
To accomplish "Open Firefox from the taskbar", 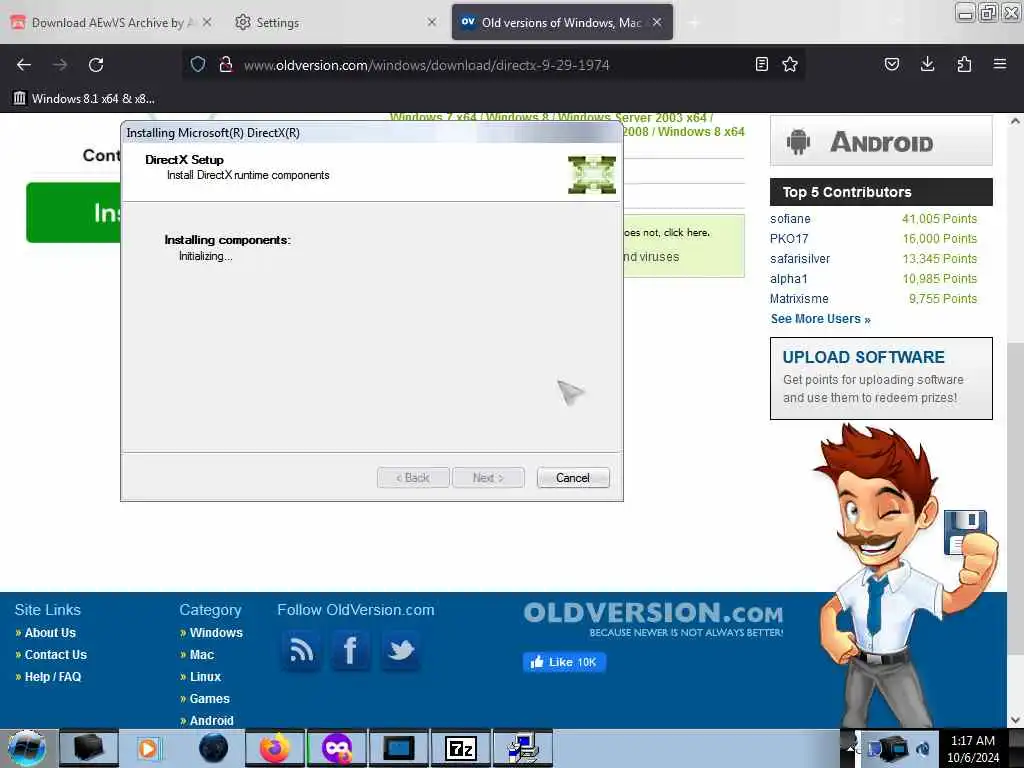I will point(275,748).
